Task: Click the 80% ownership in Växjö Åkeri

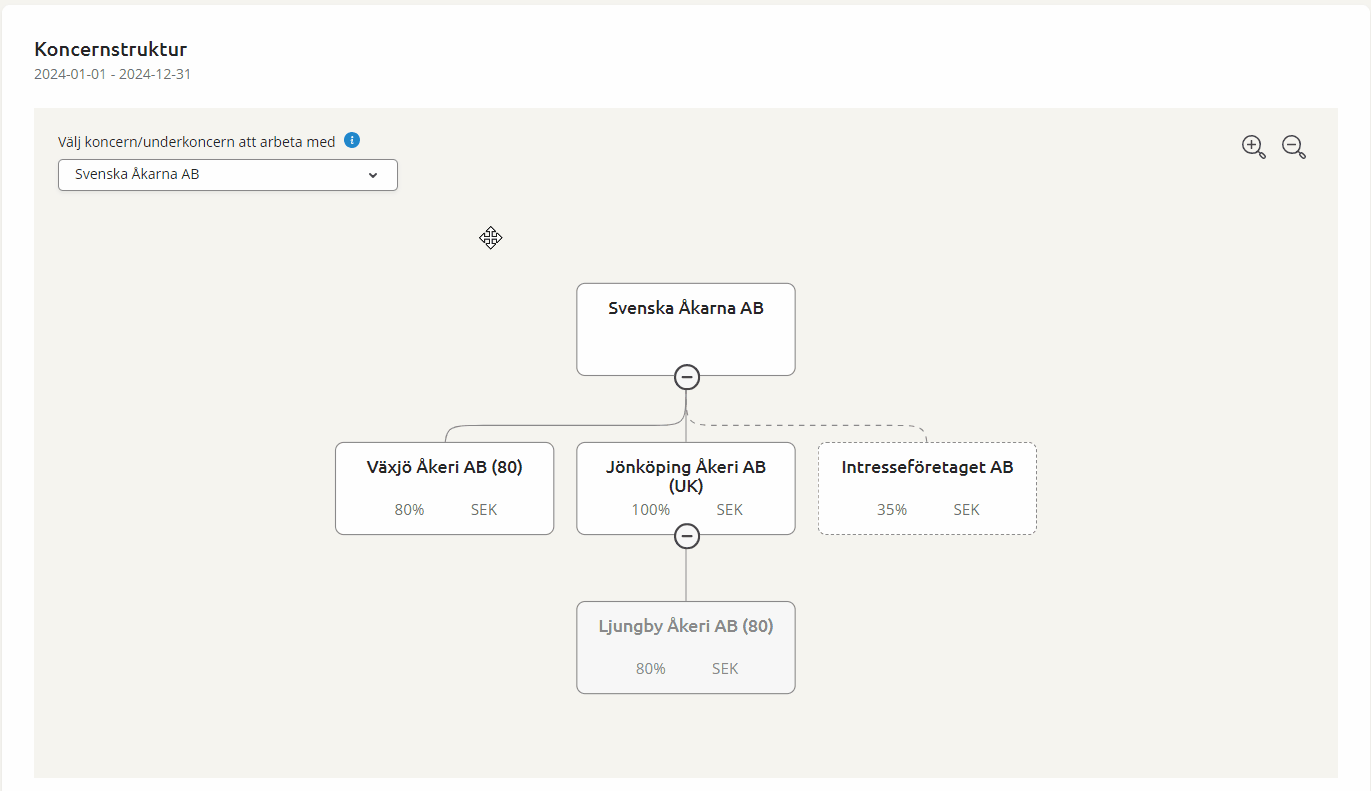Action: [409, 510]
